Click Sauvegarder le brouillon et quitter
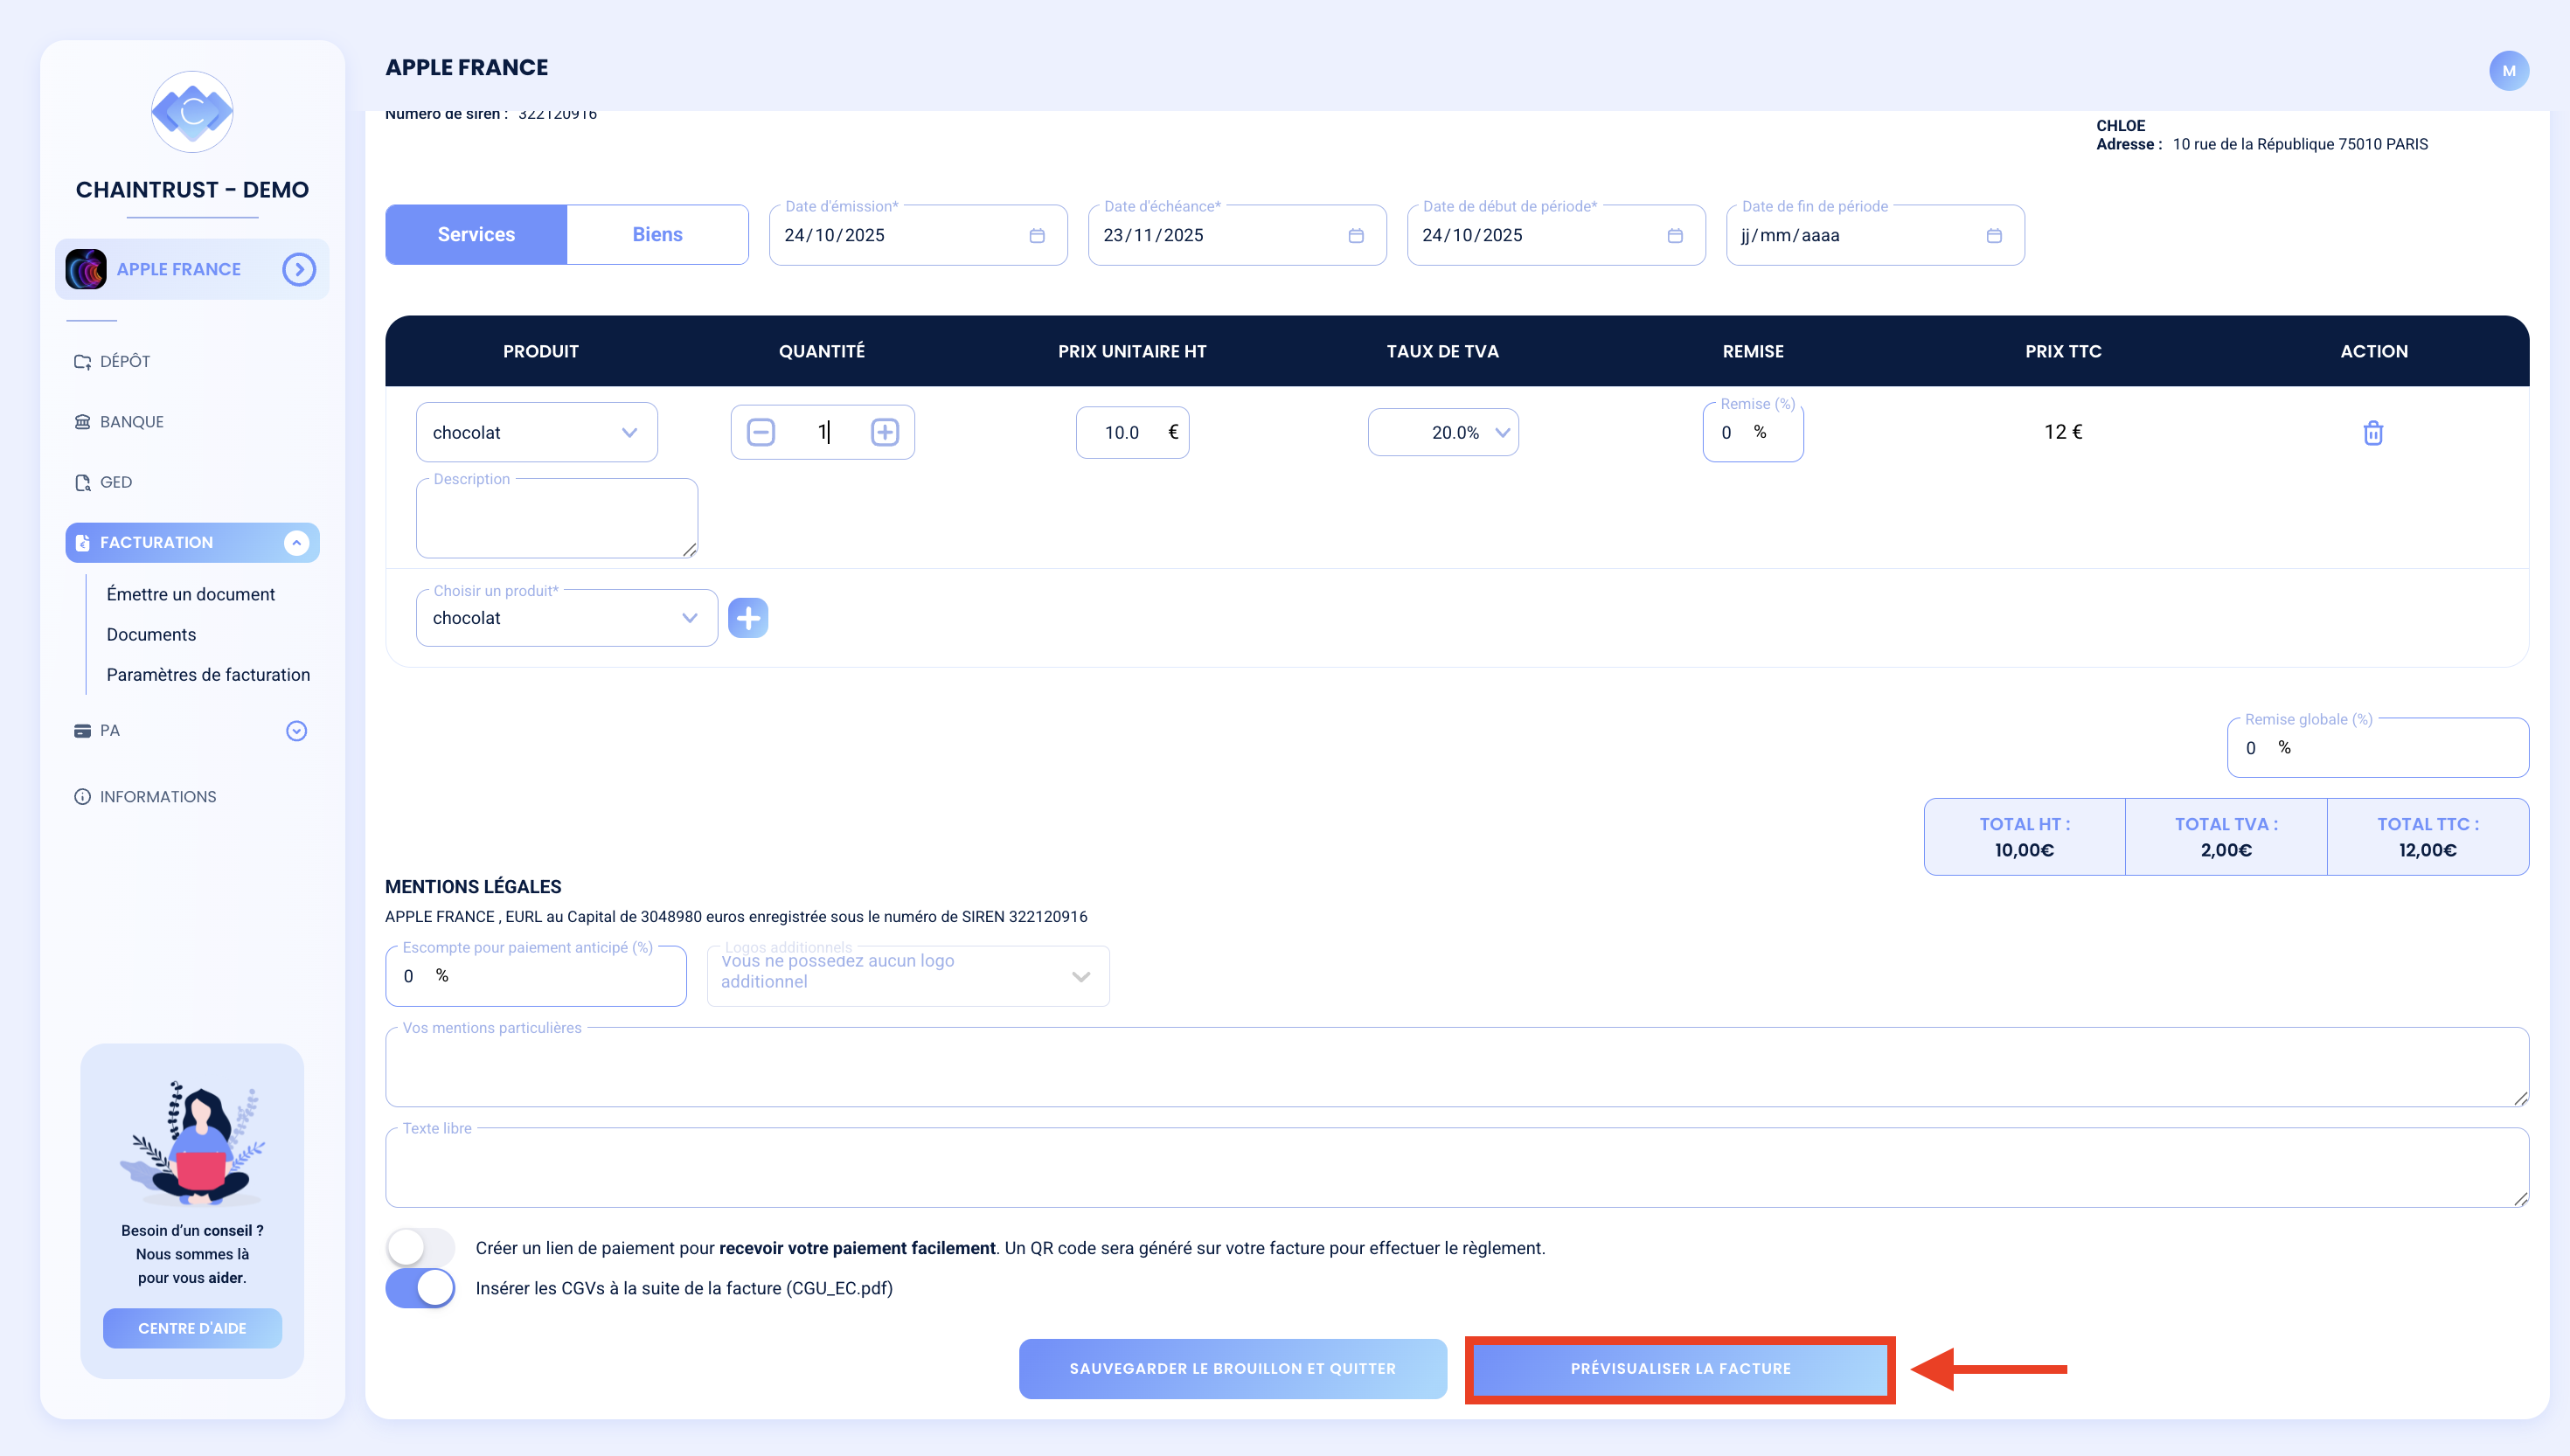This screenshot has width=2570, height=1456. 1233,1368
